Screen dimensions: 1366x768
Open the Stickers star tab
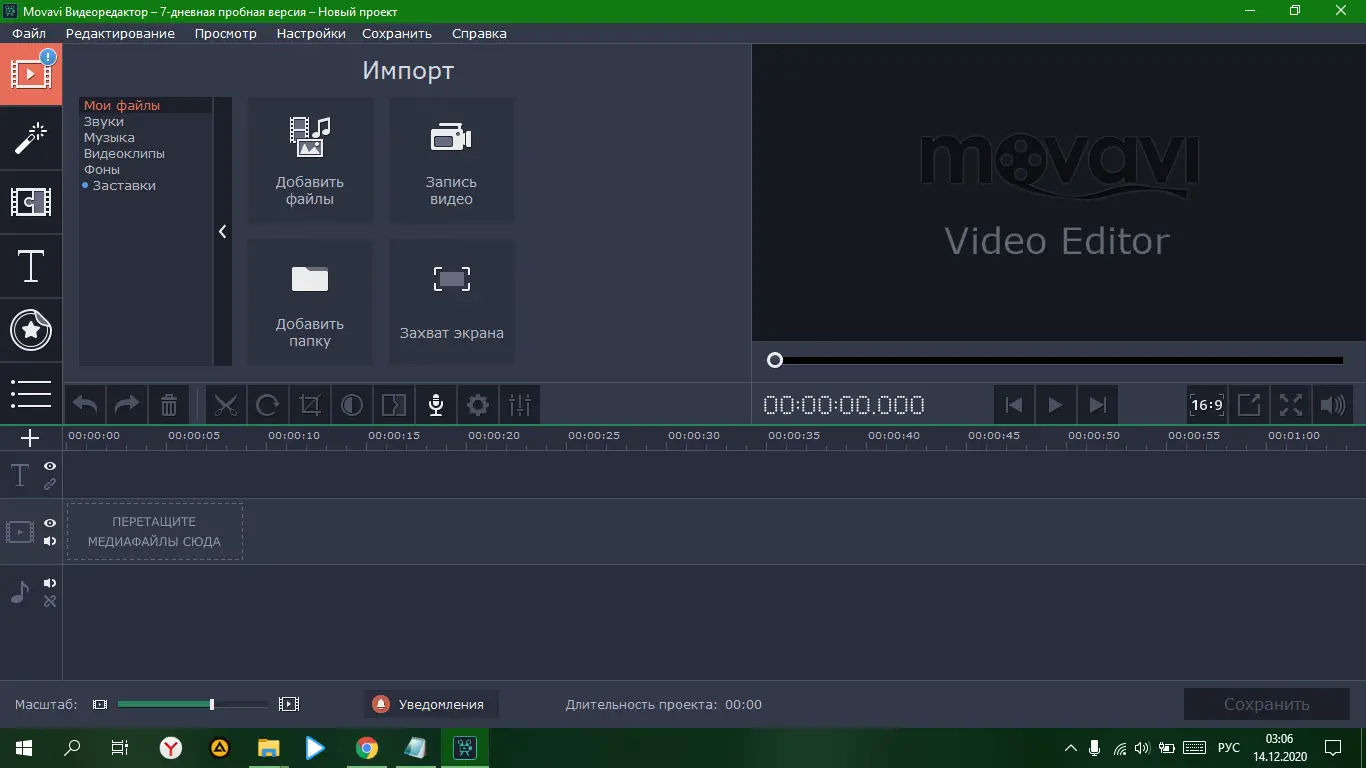(31, 330)
